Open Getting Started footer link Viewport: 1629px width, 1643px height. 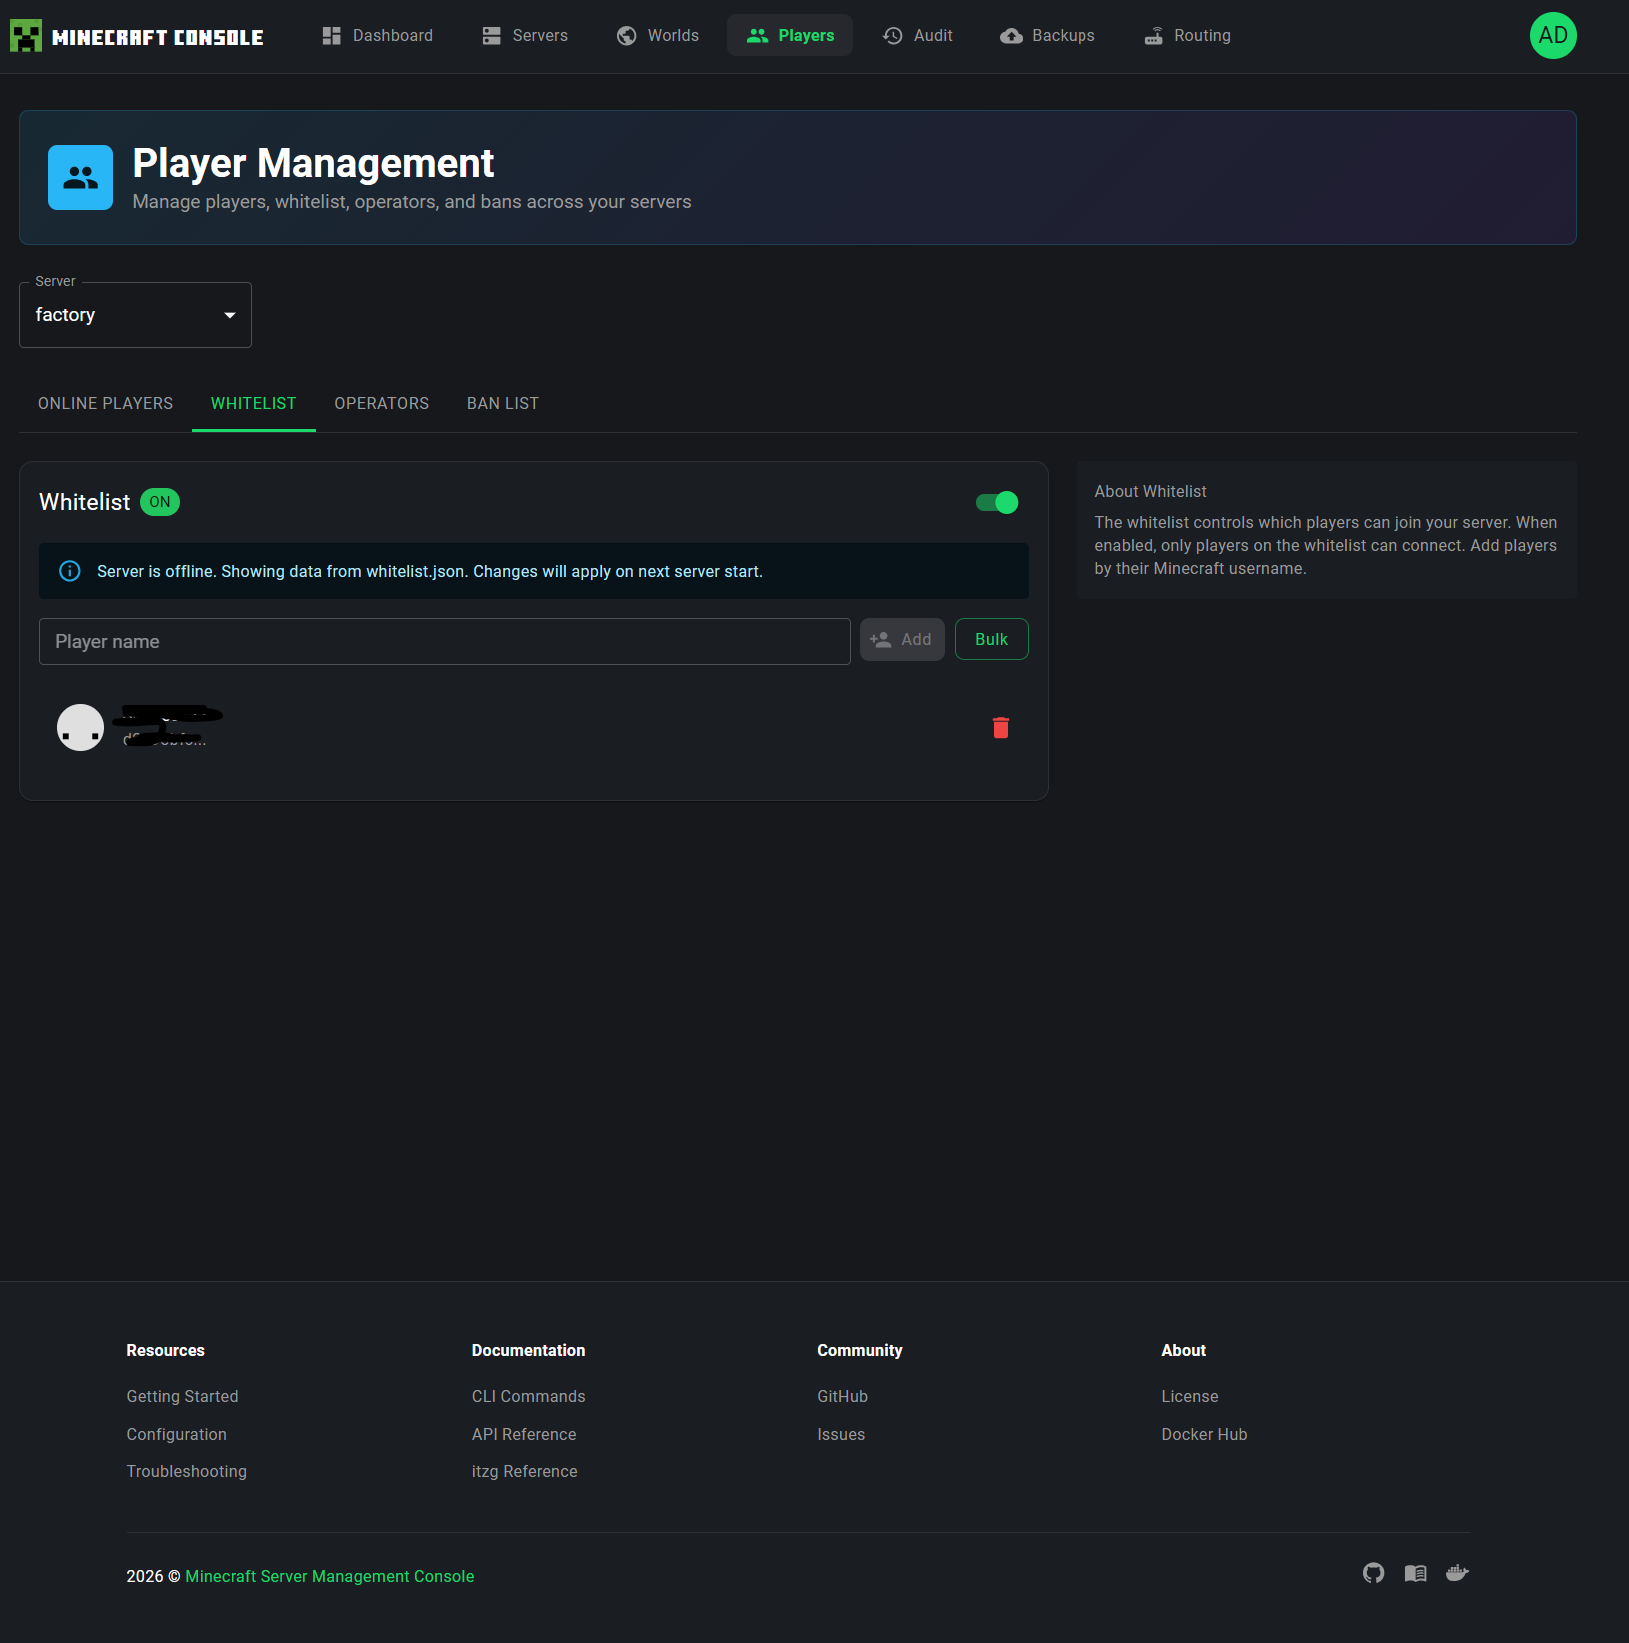(182, 1396)
